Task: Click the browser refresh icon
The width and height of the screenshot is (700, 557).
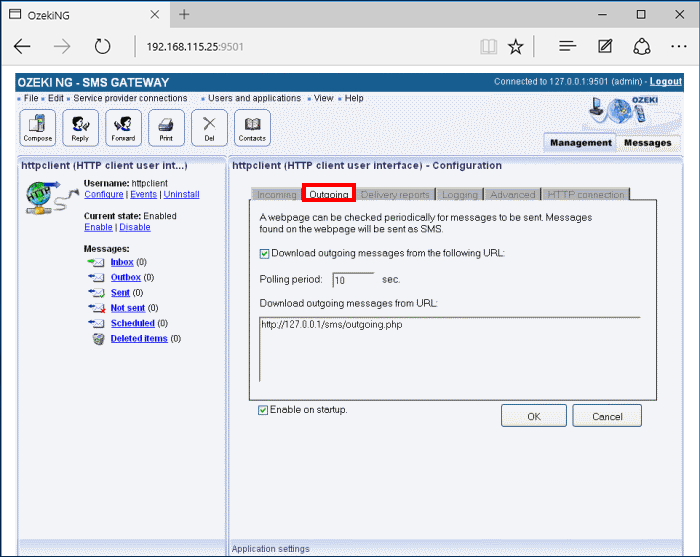Action: (x=102, y=46)
